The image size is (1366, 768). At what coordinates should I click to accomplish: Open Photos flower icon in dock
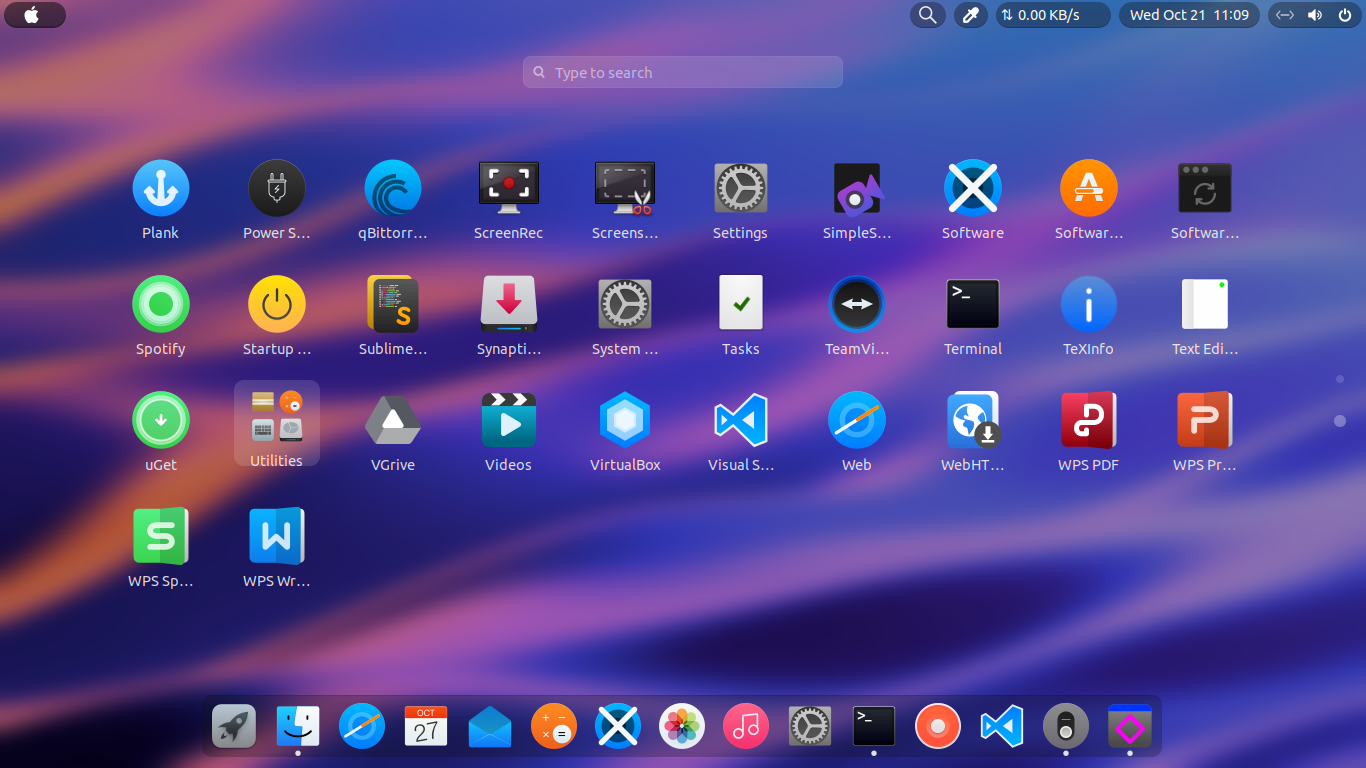click(x=682, y=726)
